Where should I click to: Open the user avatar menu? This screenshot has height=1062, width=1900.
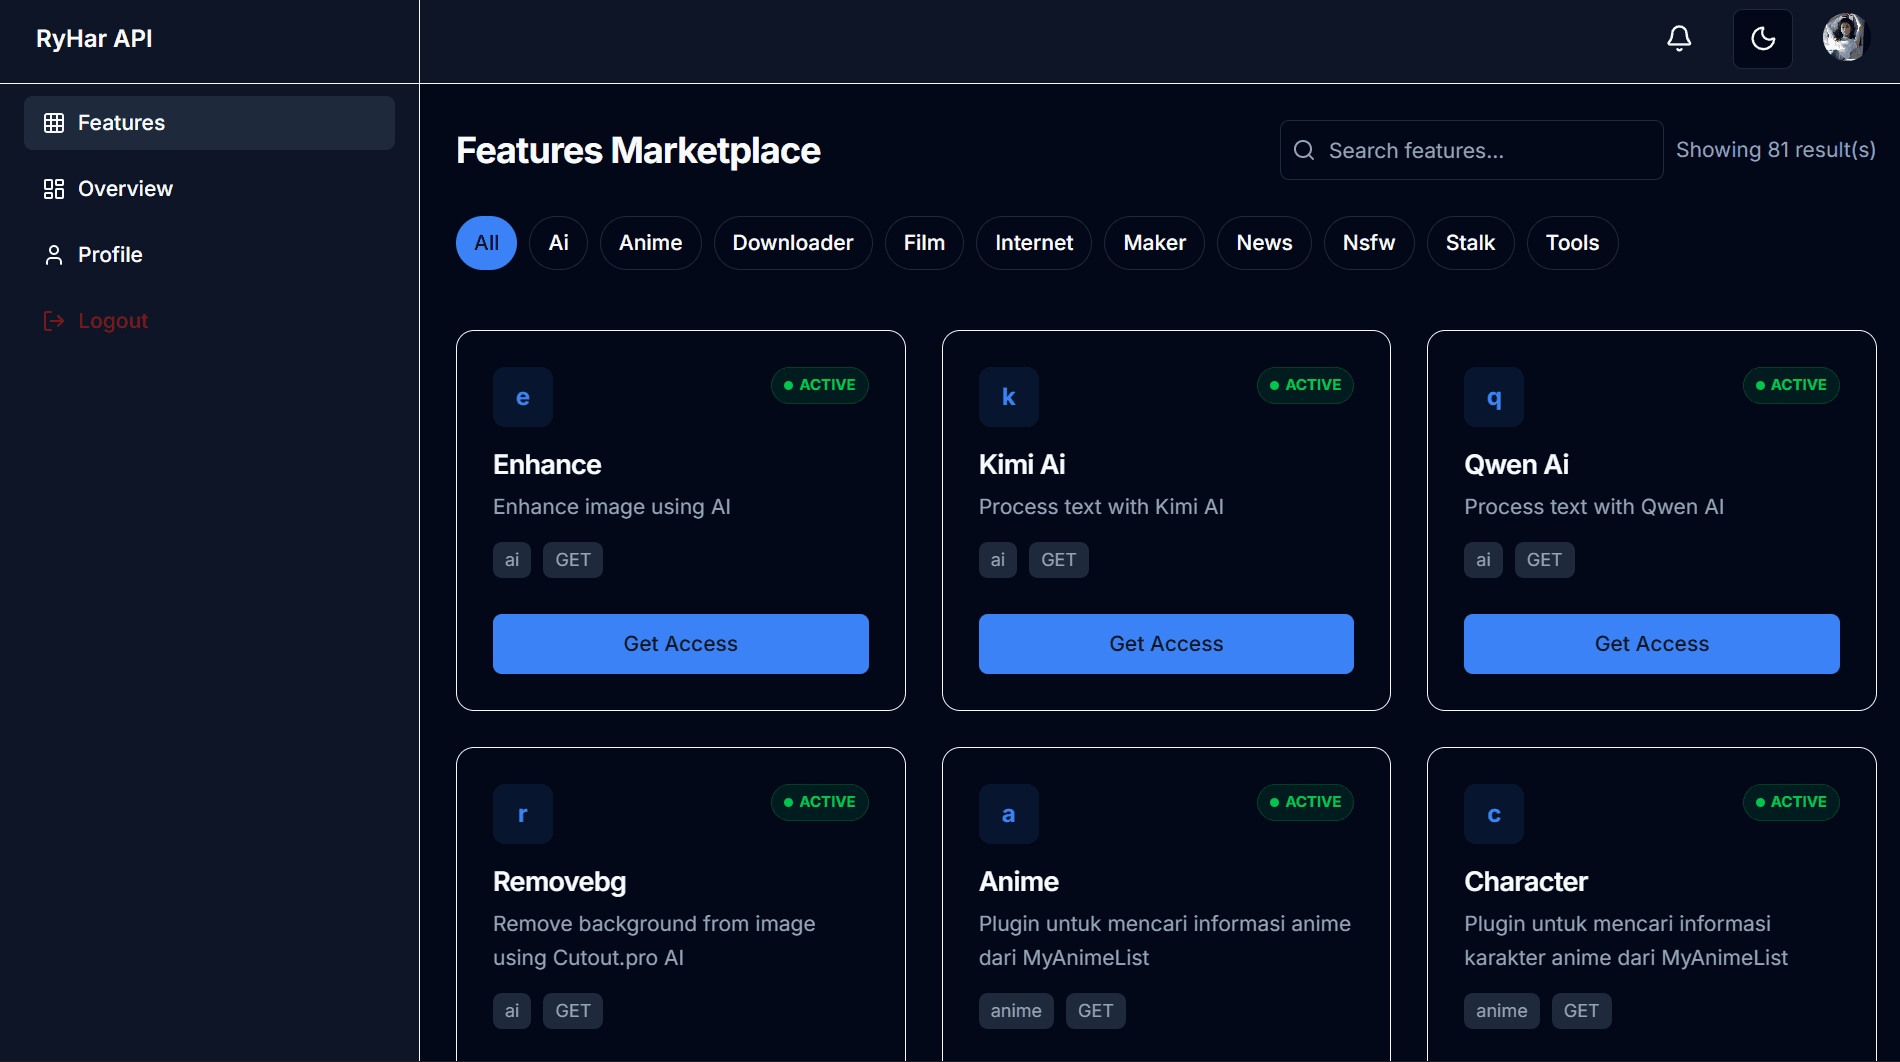click(x=1843, y=38)
